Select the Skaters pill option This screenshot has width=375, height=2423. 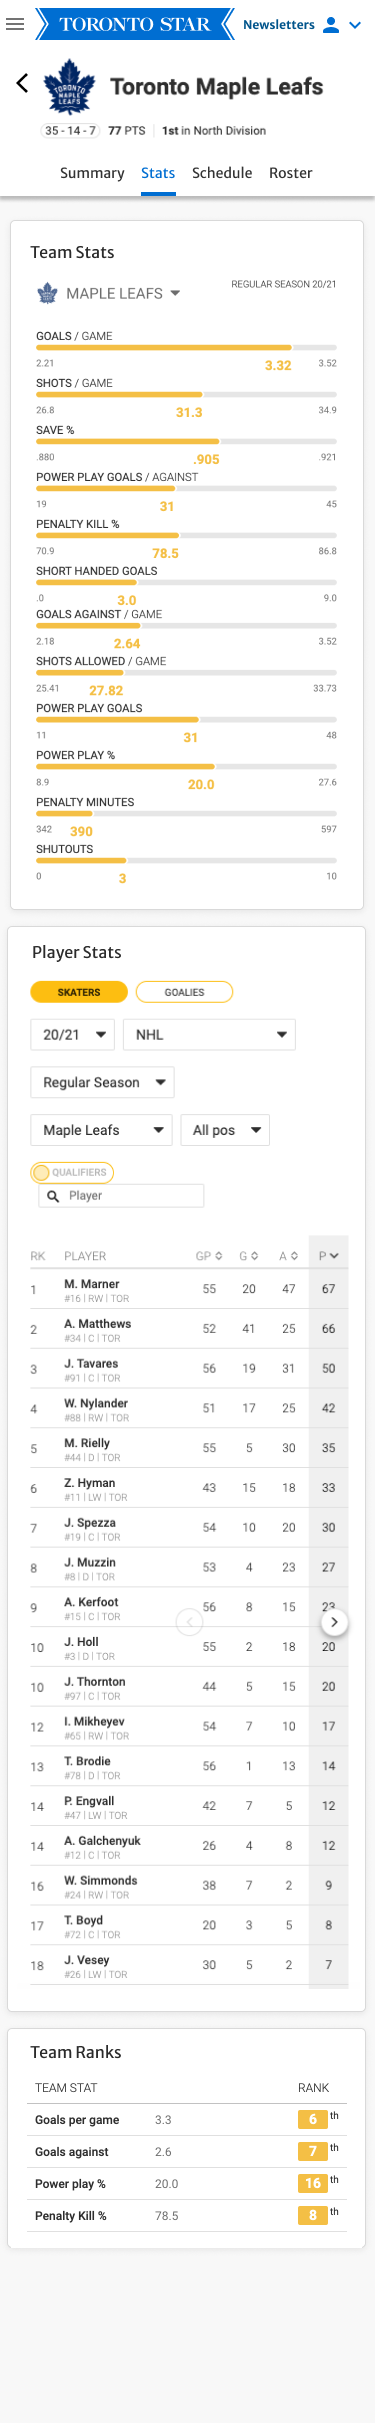(79, 992)
